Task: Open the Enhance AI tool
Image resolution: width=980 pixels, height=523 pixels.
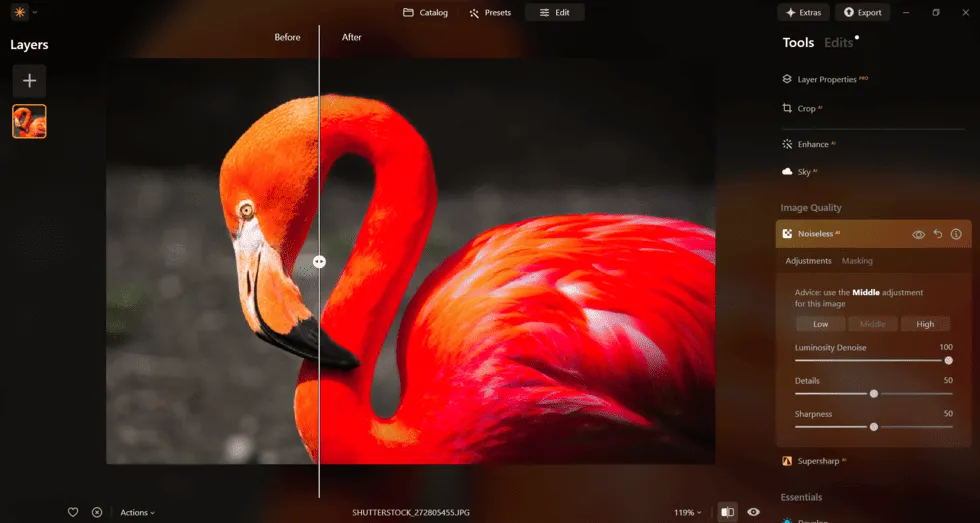Action: click(x=812, y=144)
